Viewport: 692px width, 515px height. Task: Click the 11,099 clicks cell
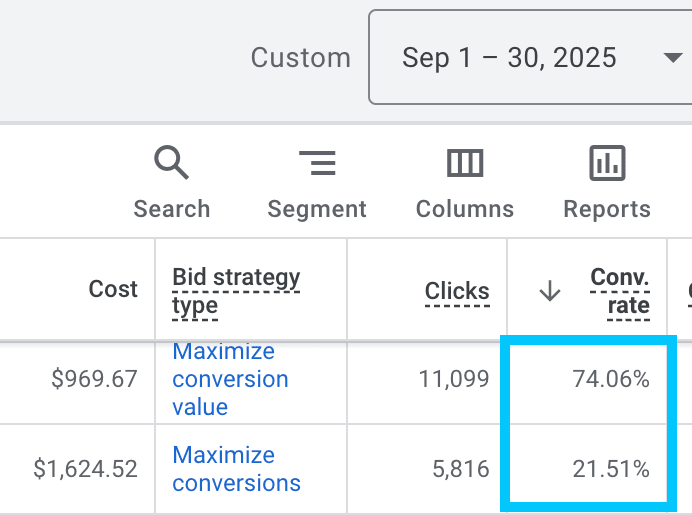click(455, 379)
